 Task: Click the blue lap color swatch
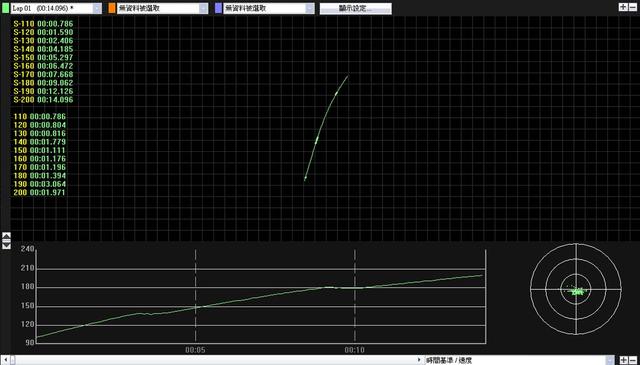click(x=218, y=8)
